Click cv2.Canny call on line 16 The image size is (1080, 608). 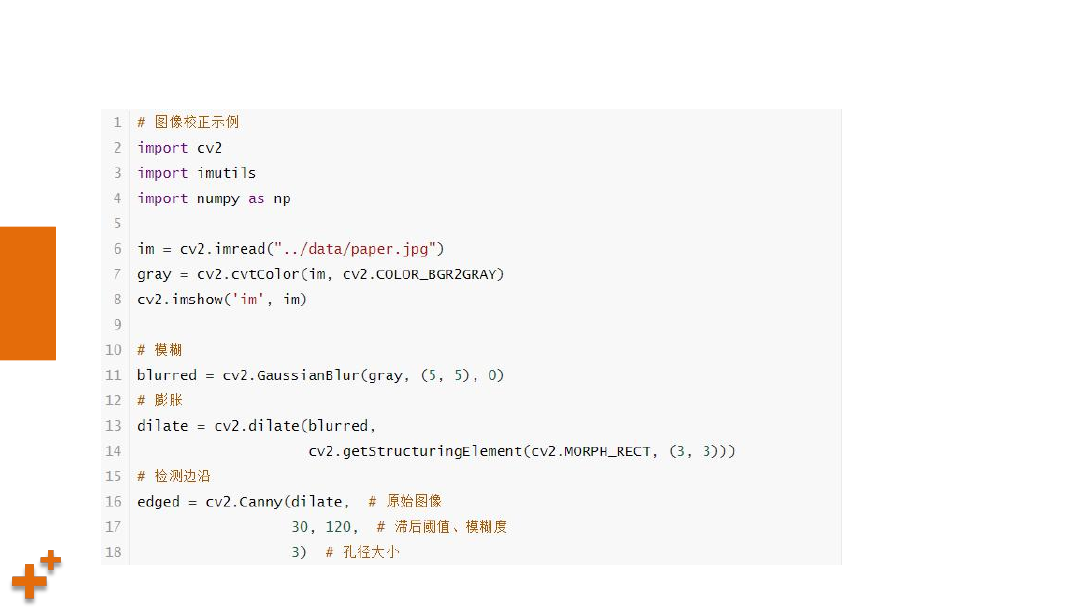click(277, 501)
